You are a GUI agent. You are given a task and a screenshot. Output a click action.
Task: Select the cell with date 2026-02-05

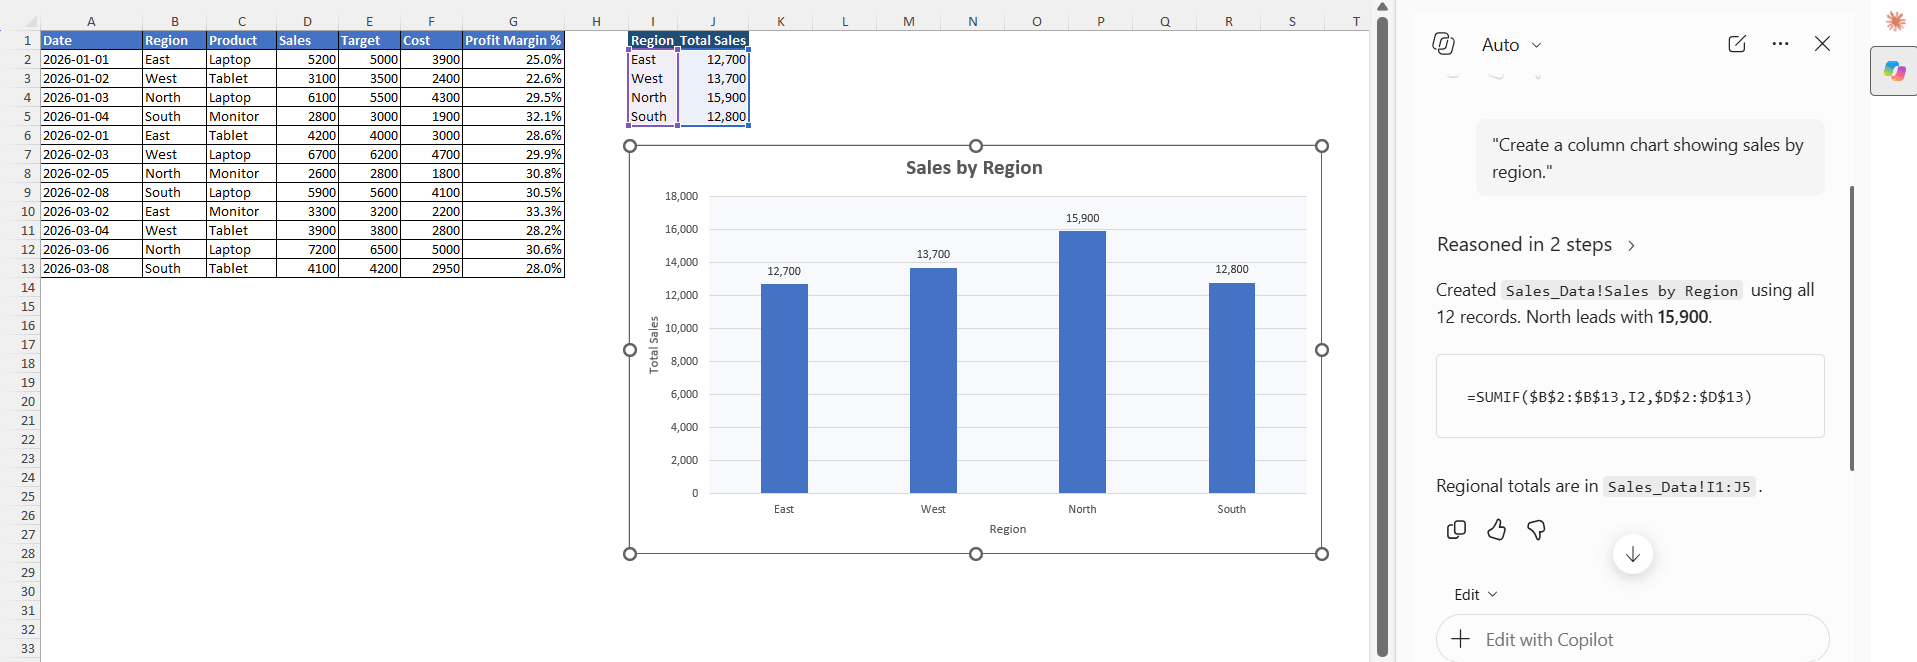coord(91,173)
